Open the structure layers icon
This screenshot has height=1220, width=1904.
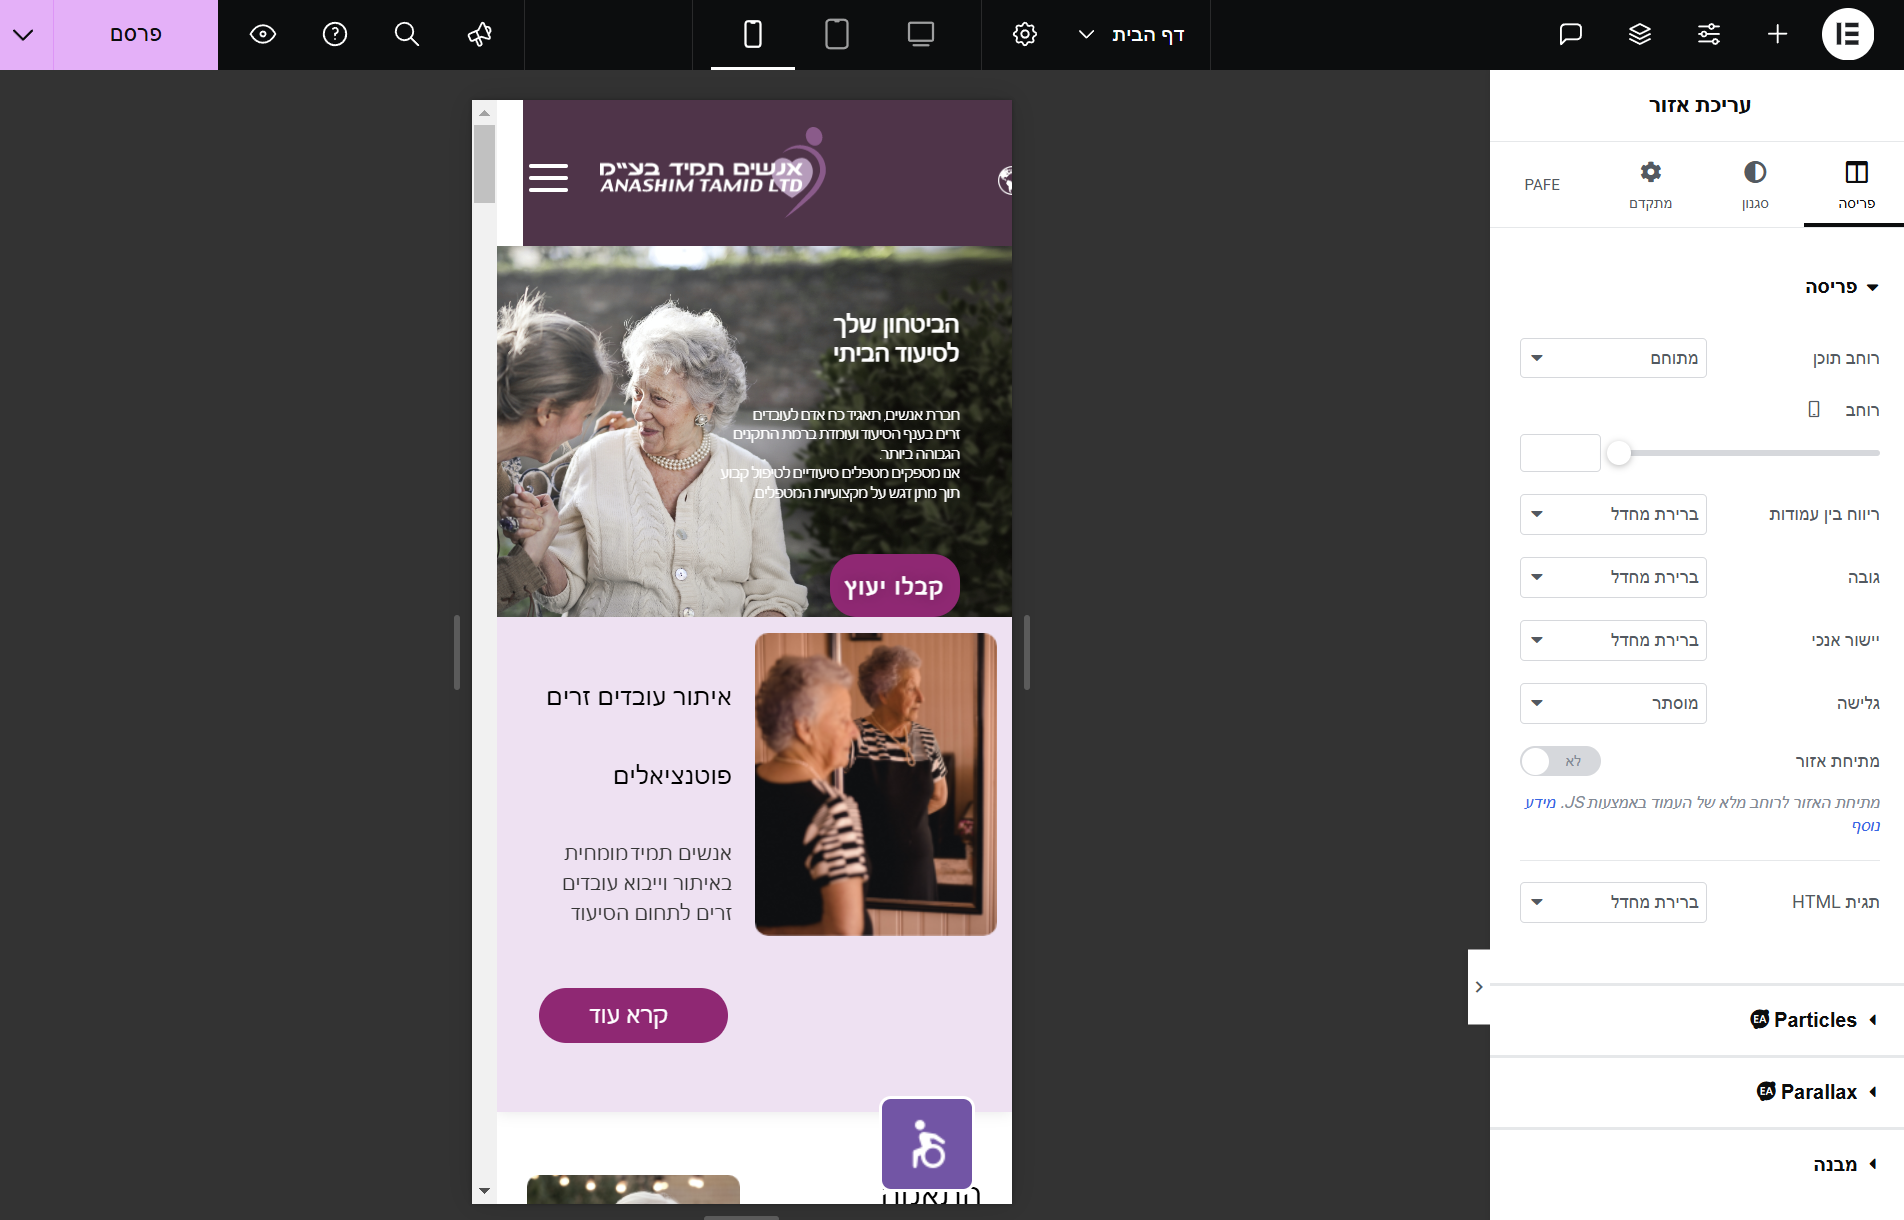[1640, 34]
